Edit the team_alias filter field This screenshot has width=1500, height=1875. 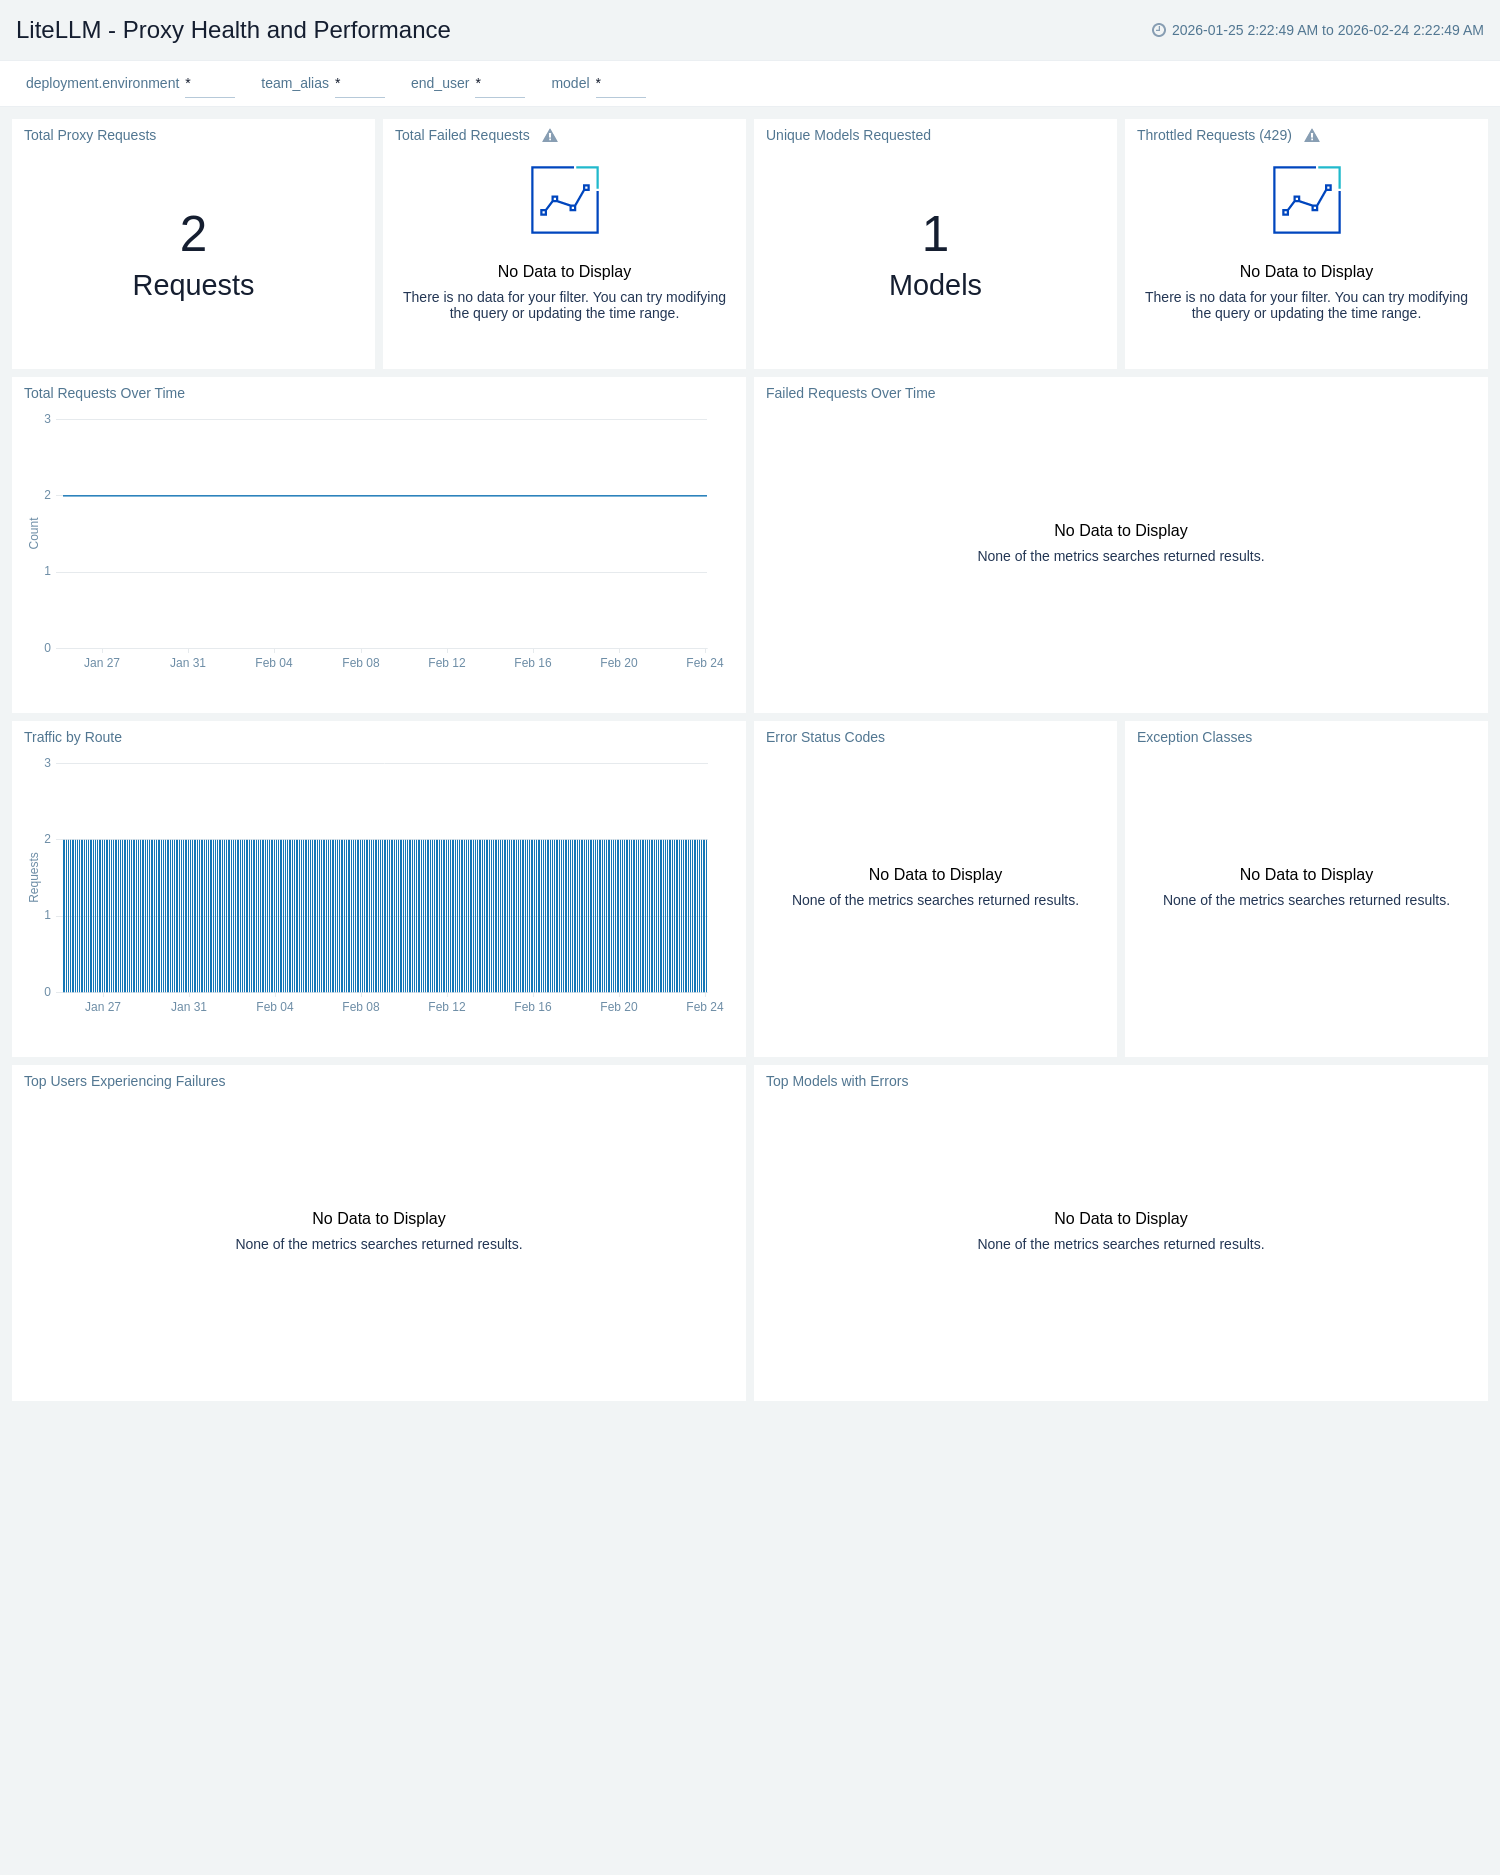click(x=360, y=84)
